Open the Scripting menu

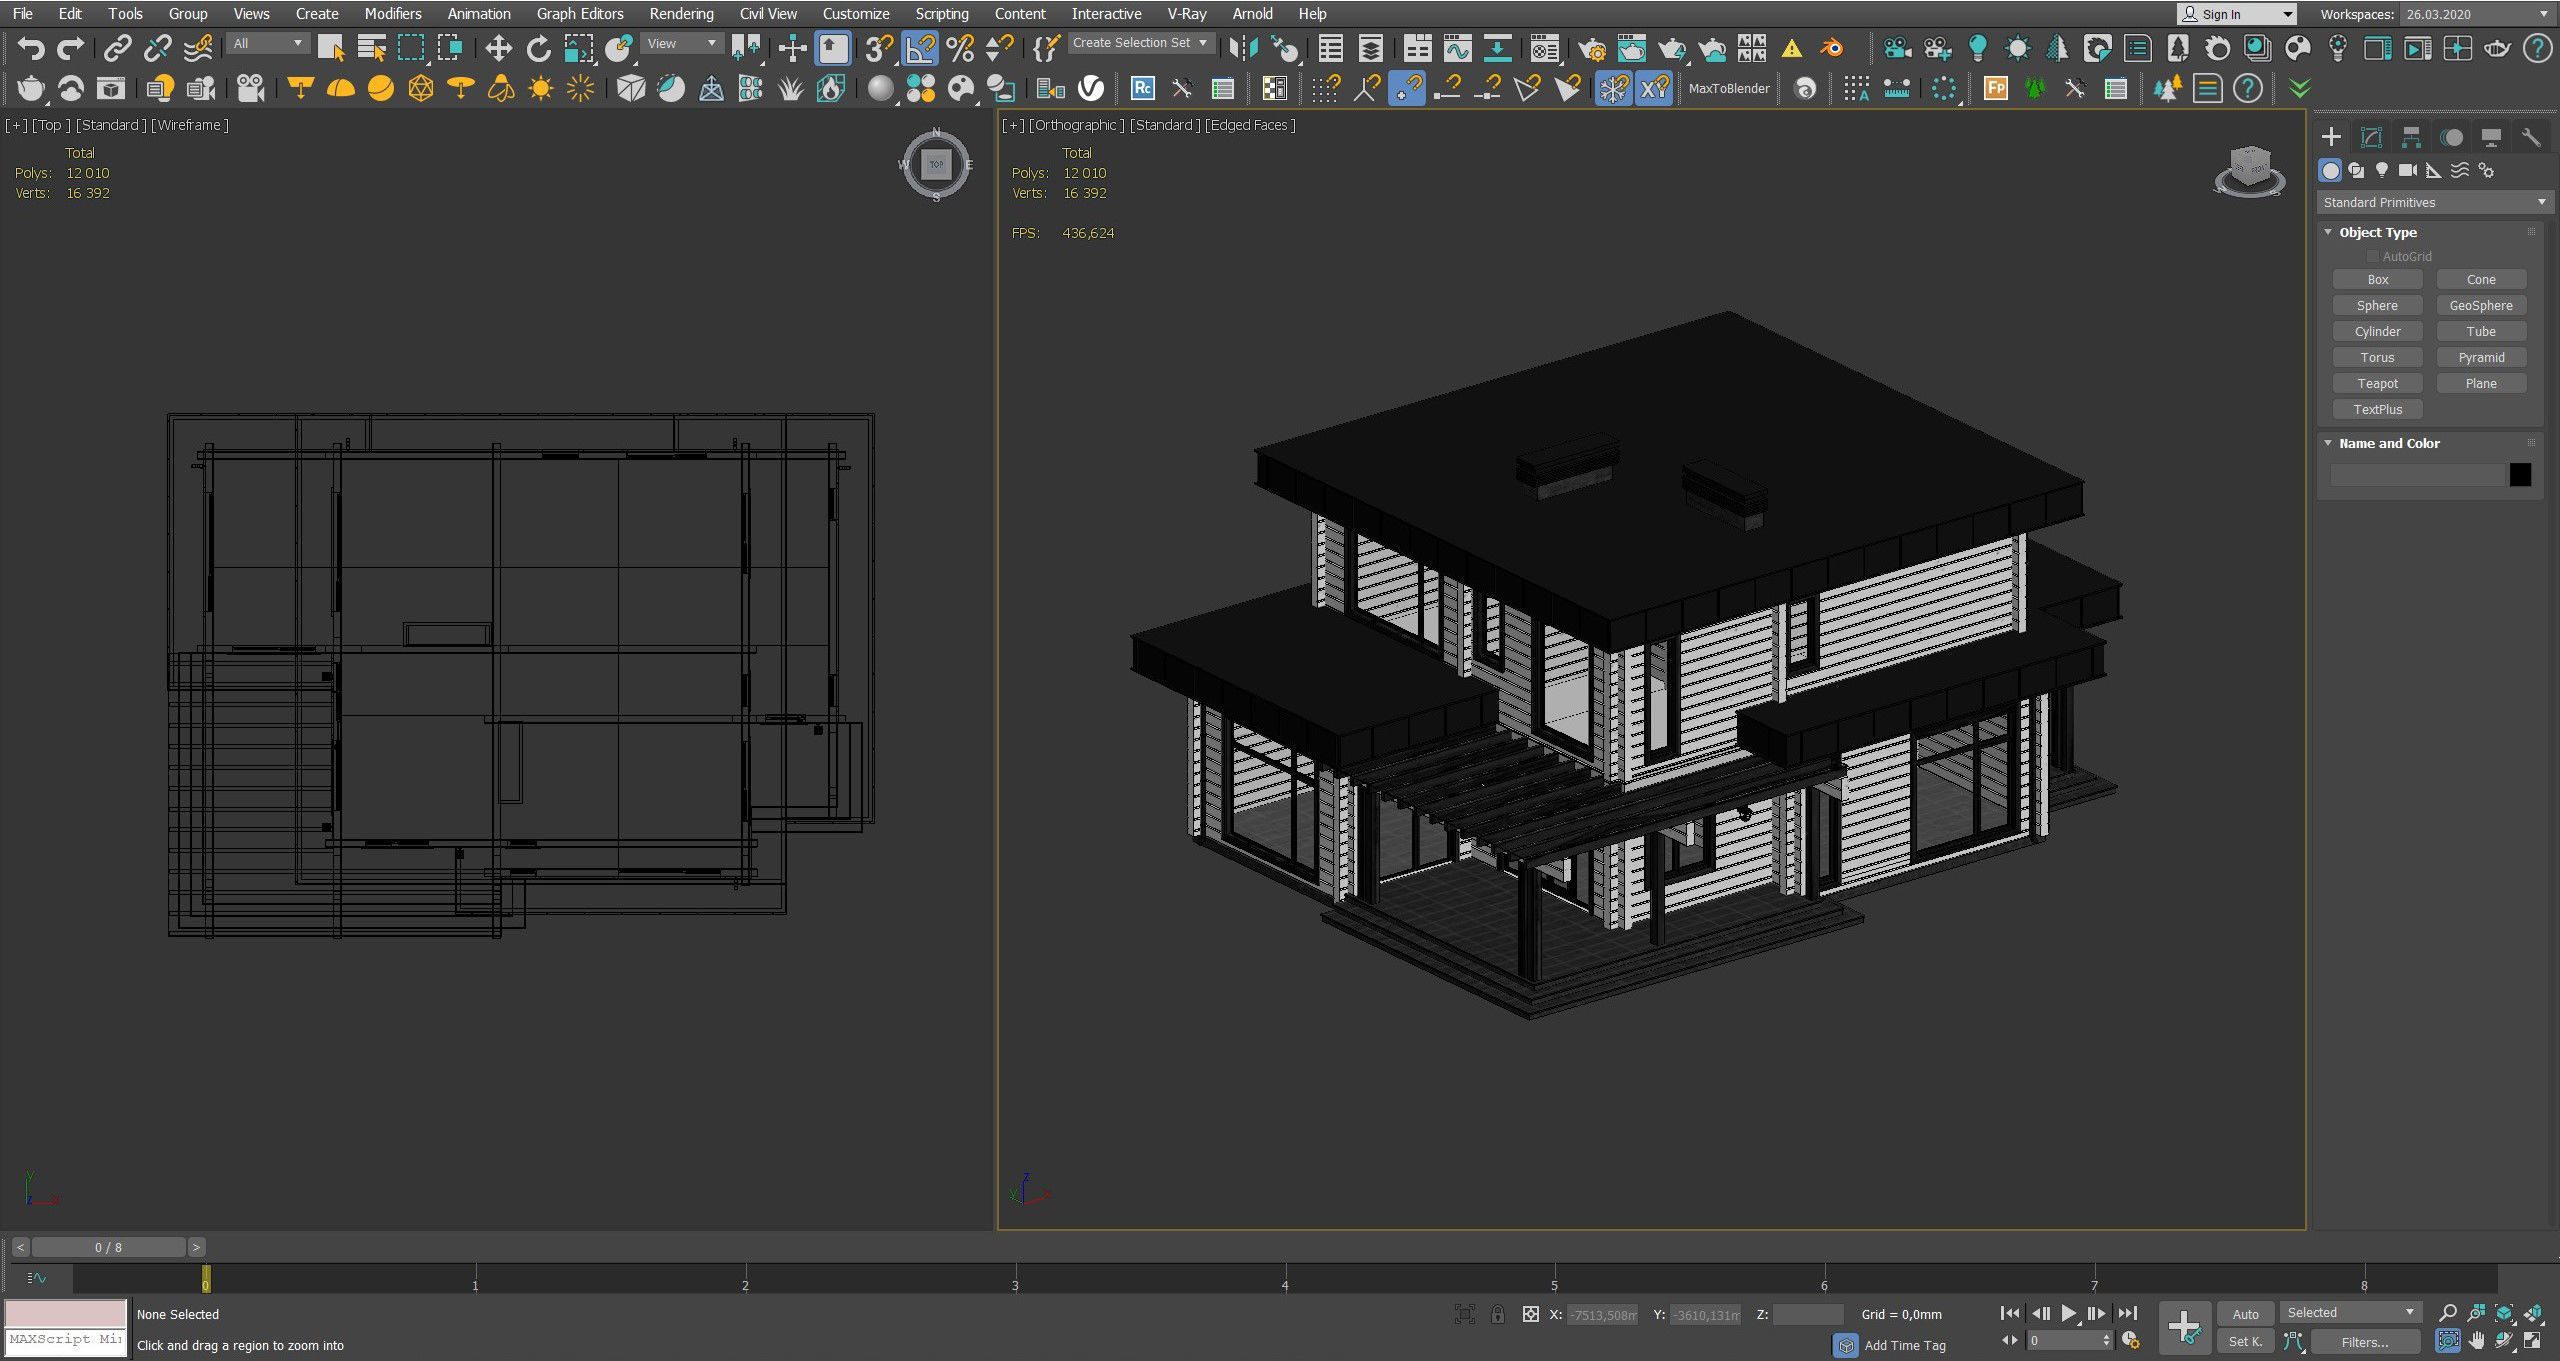pos(941,14)
